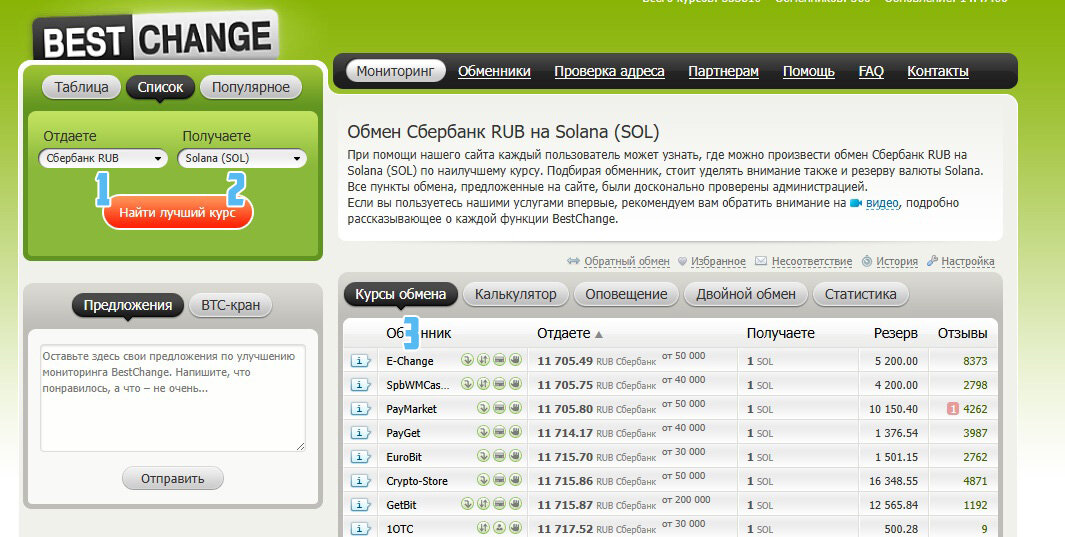Open the Калькулятор tab
Viewport: 1065px width, 537px height.
516,294
